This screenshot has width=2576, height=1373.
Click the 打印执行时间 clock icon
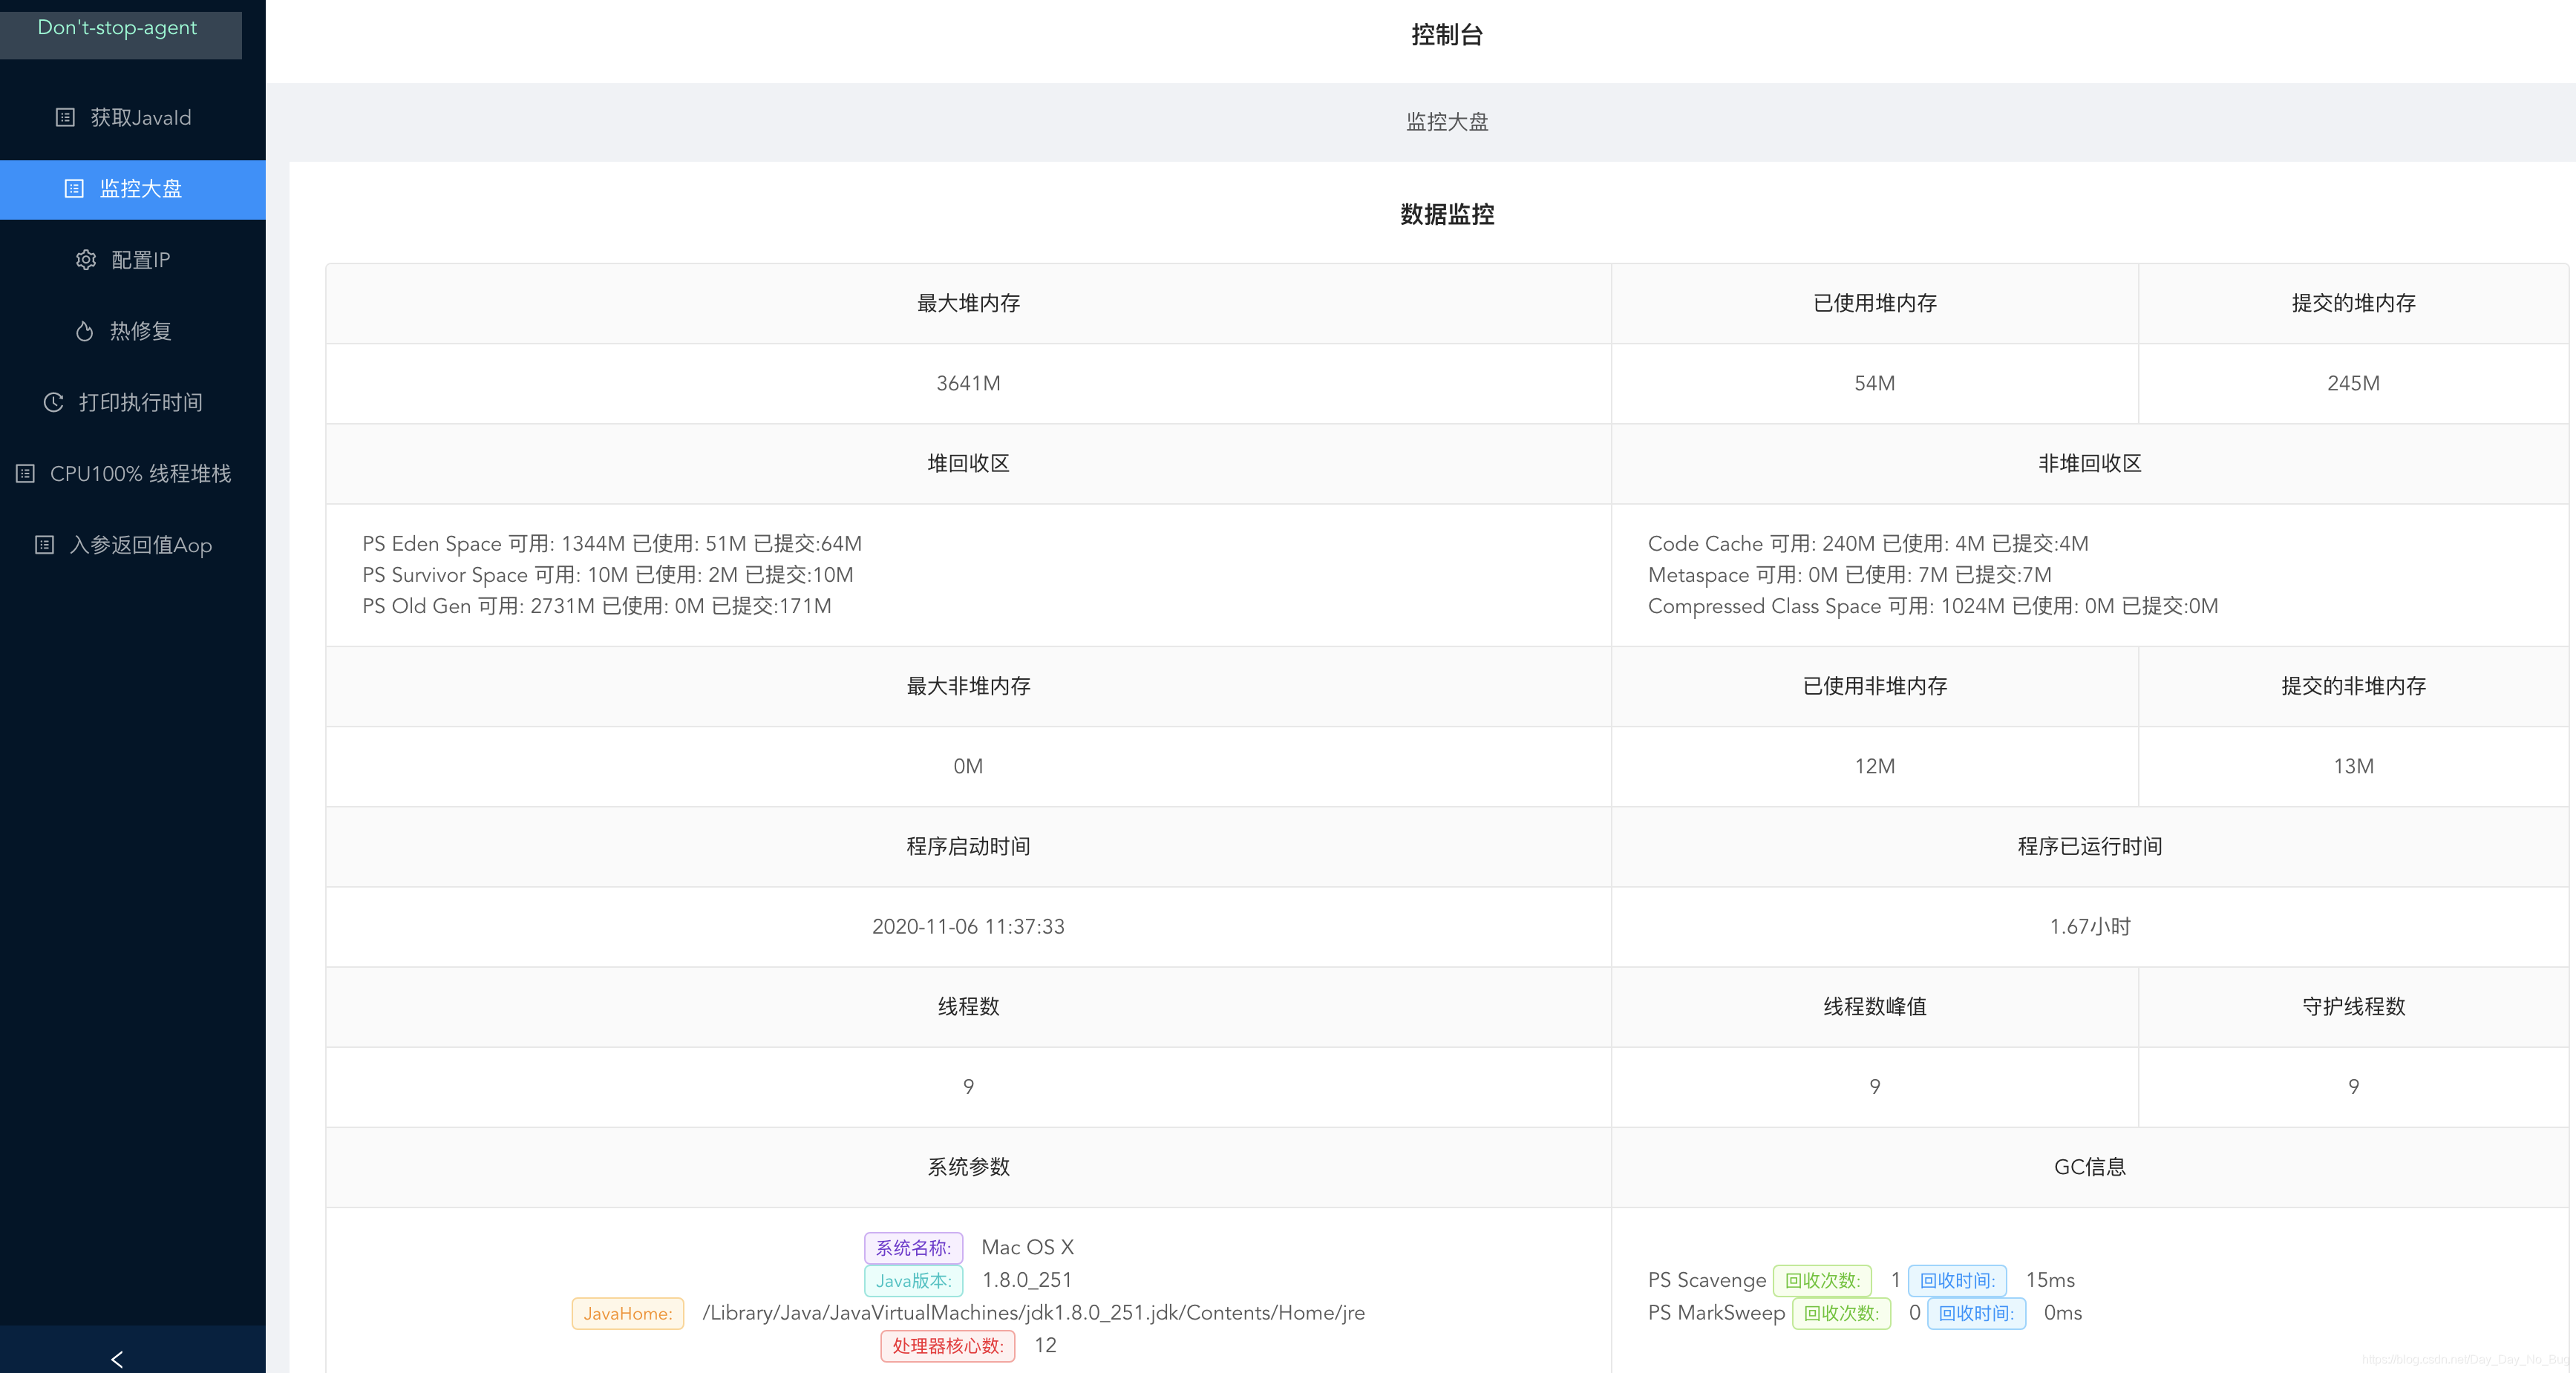point(53,403)
